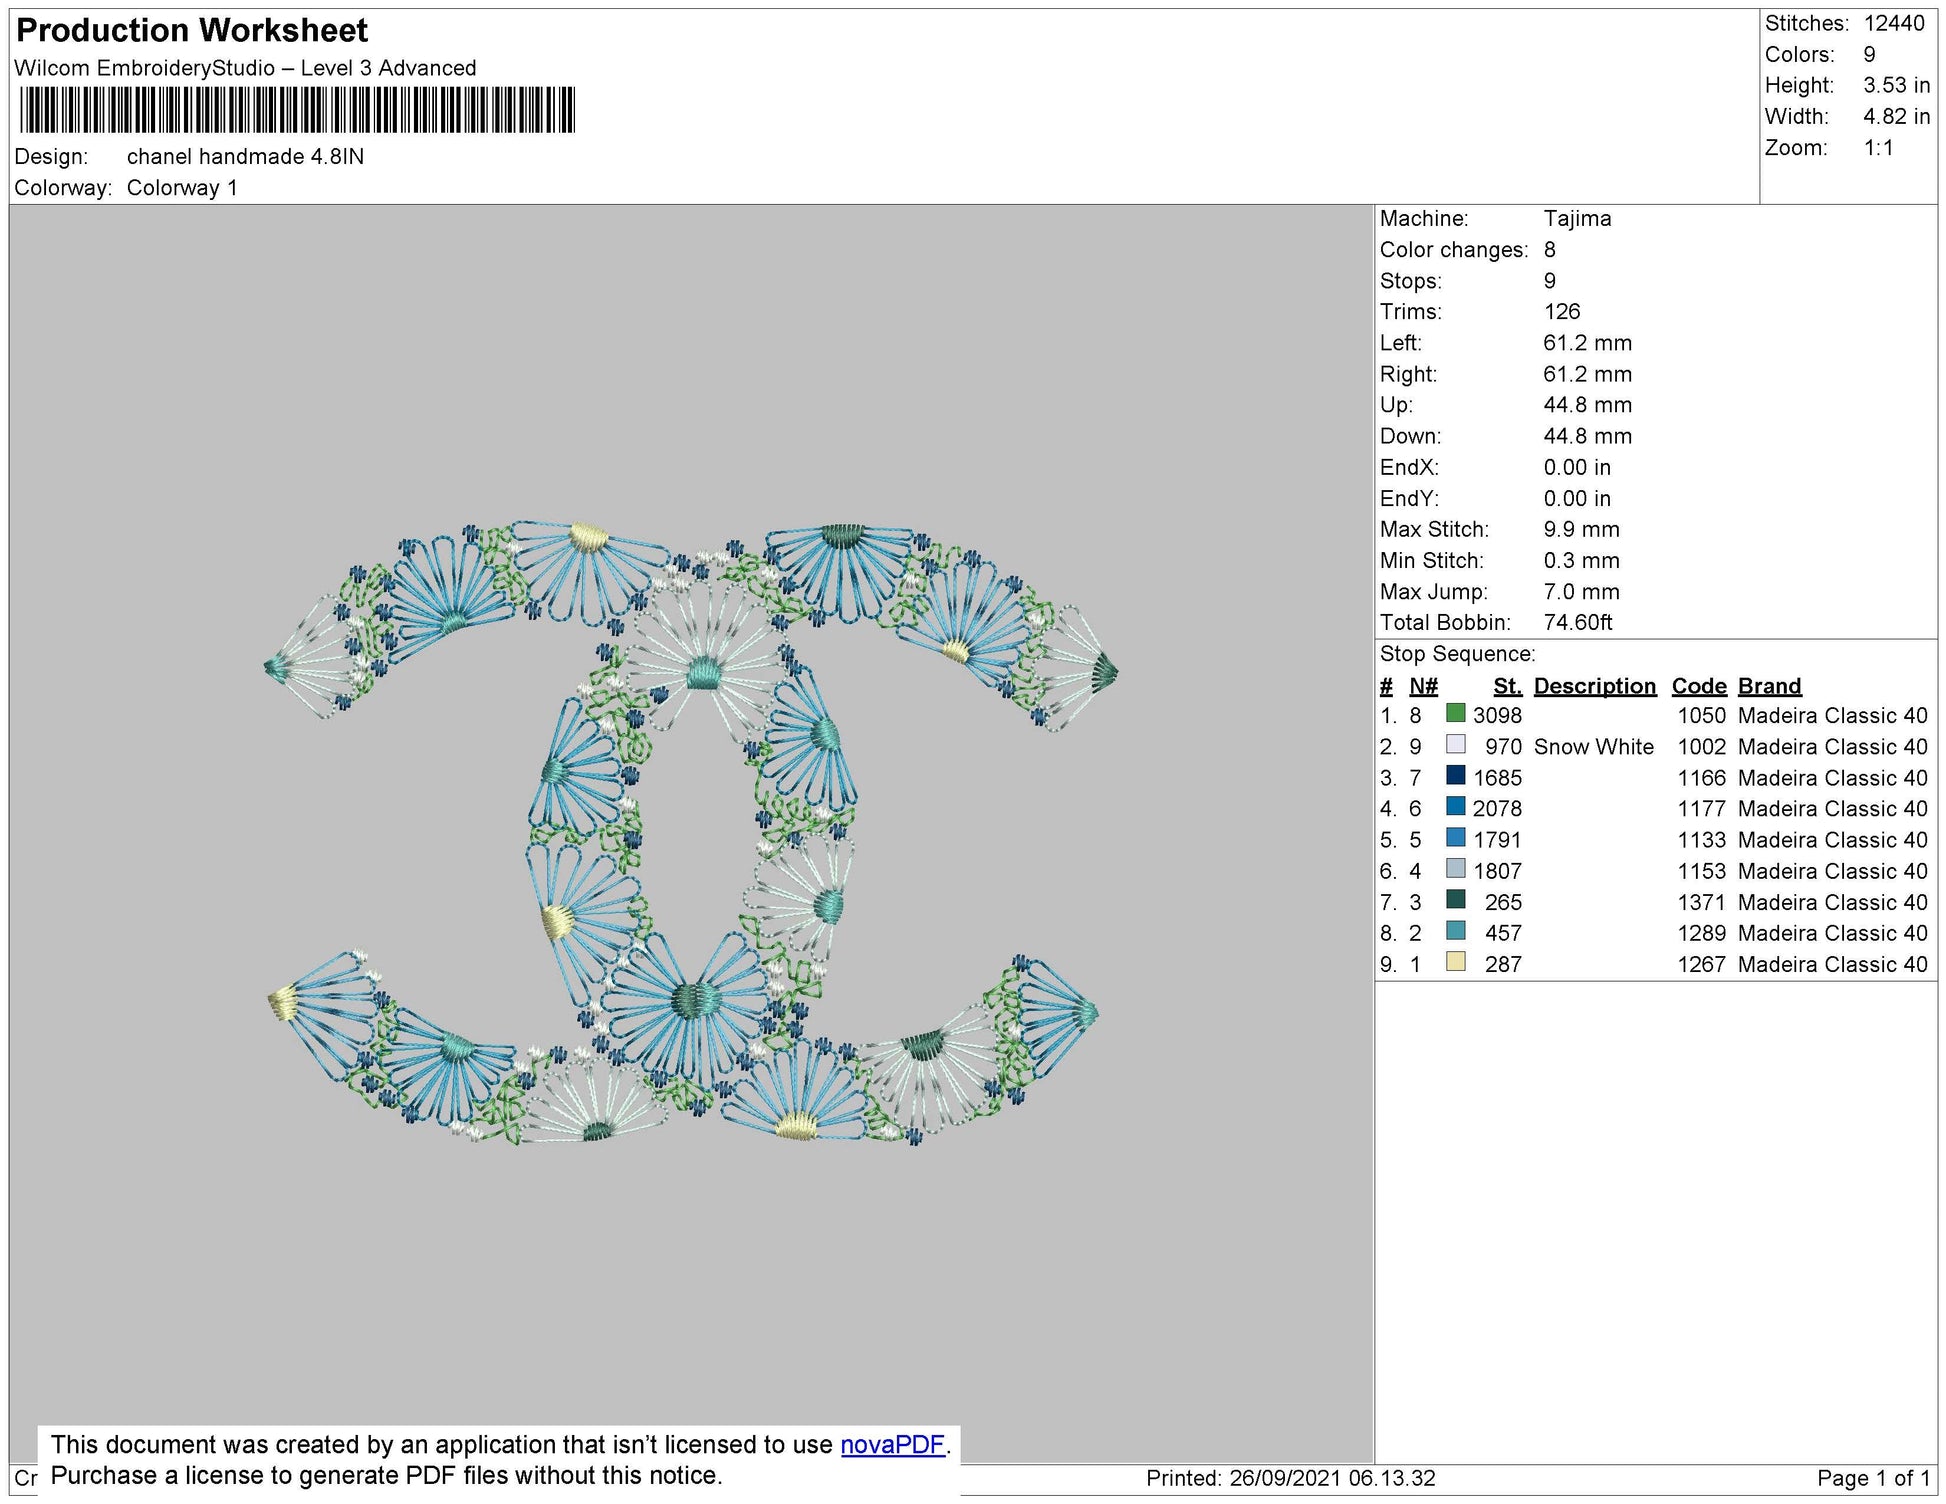The width and height of the screenshot is (1946, 1504).
Task: Click the Total Bobbin value 74.60ft
Action: [1578, 622]
